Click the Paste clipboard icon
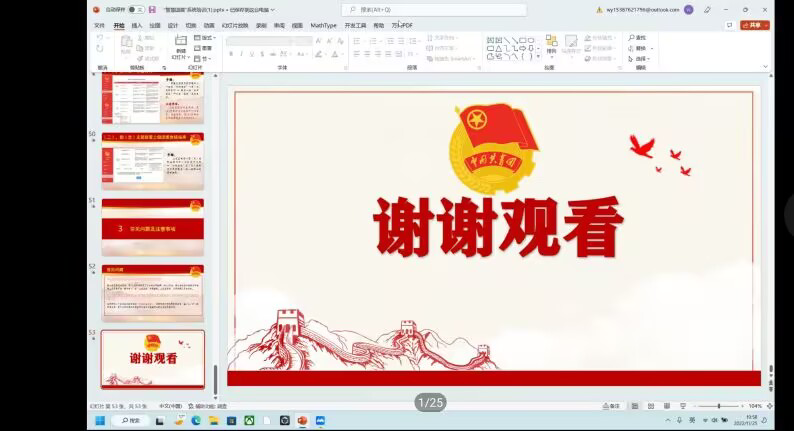 [126, 43]
